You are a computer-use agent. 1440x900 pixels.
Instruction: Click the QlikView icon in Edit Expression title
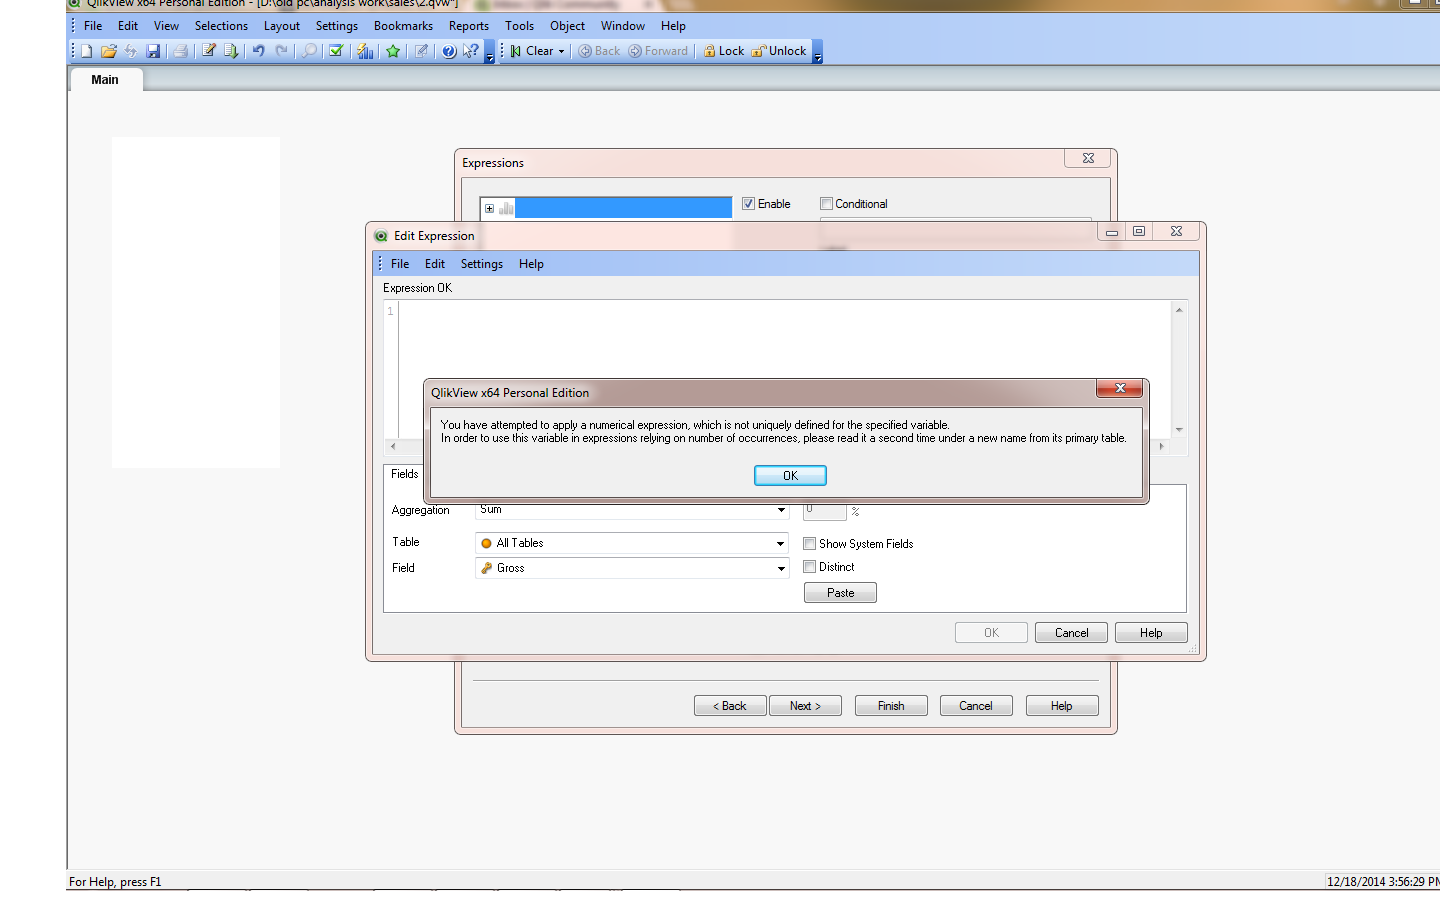click(x=381, y=236)
